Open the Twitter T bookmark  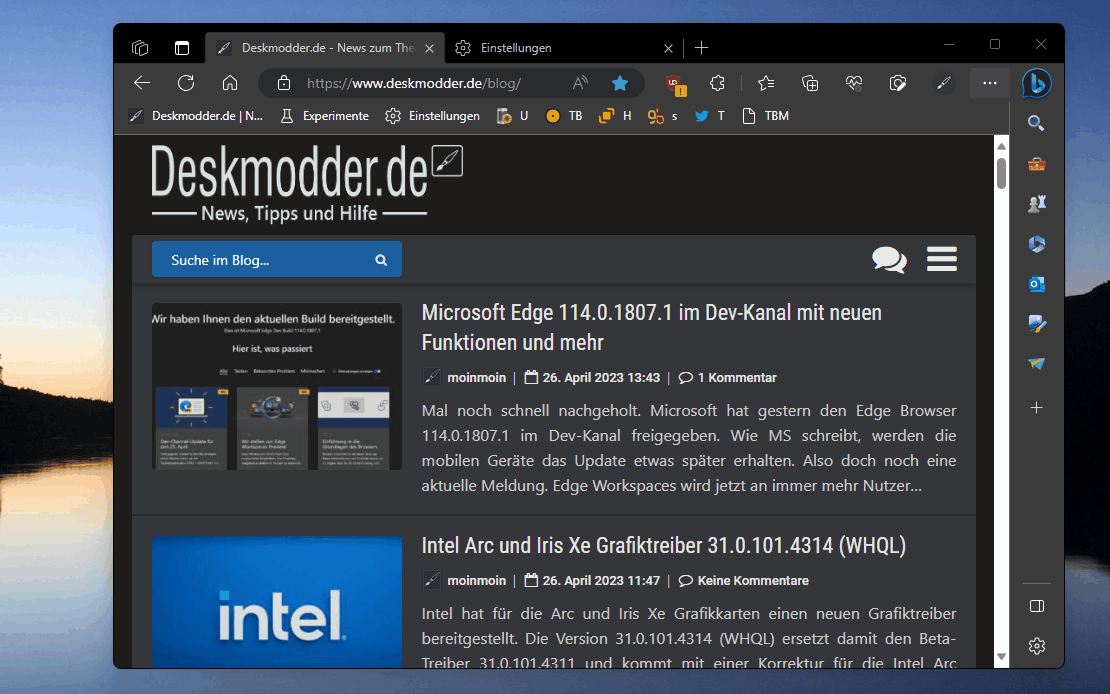tap(709, 116)
